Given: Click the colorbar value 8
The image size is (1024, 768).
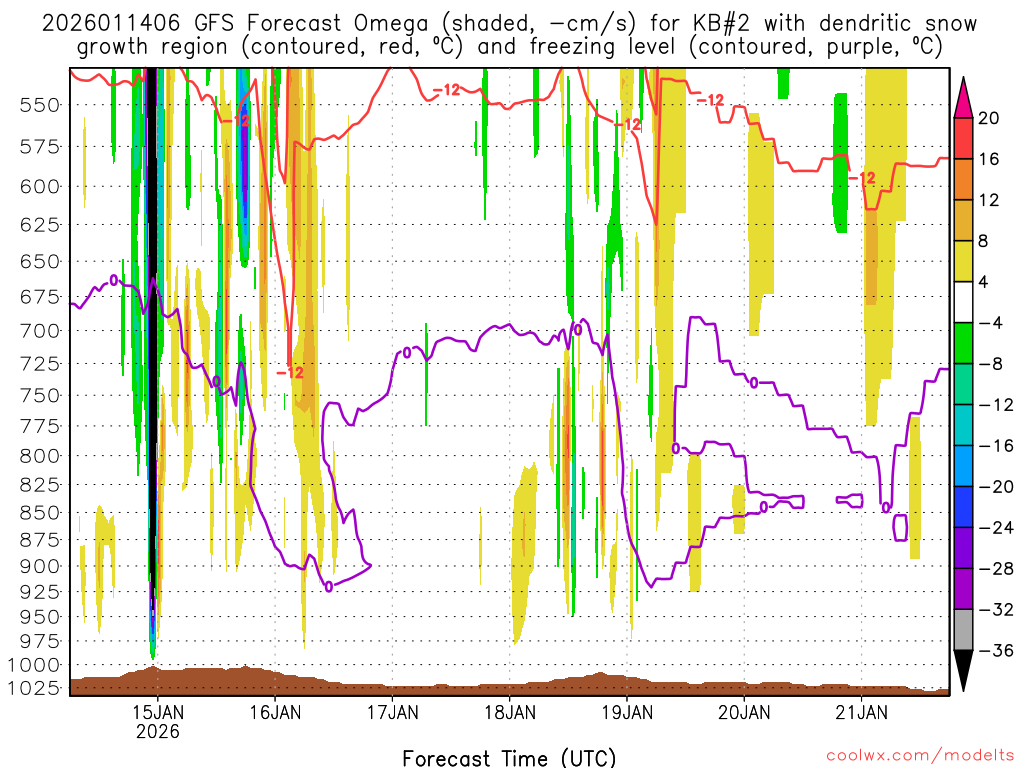Looking at the screenshot, I should [984, 242].
